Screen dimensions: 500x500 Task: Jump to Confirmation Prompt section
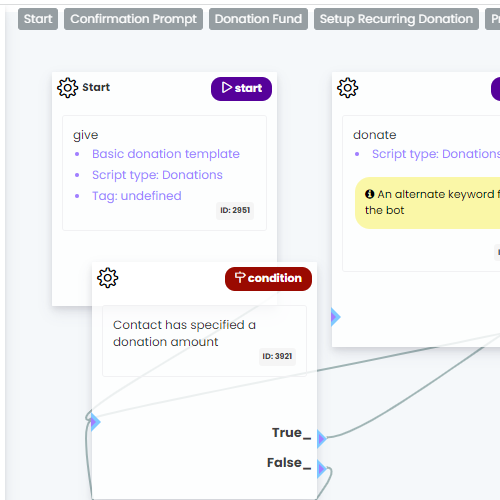click(133, 19)
